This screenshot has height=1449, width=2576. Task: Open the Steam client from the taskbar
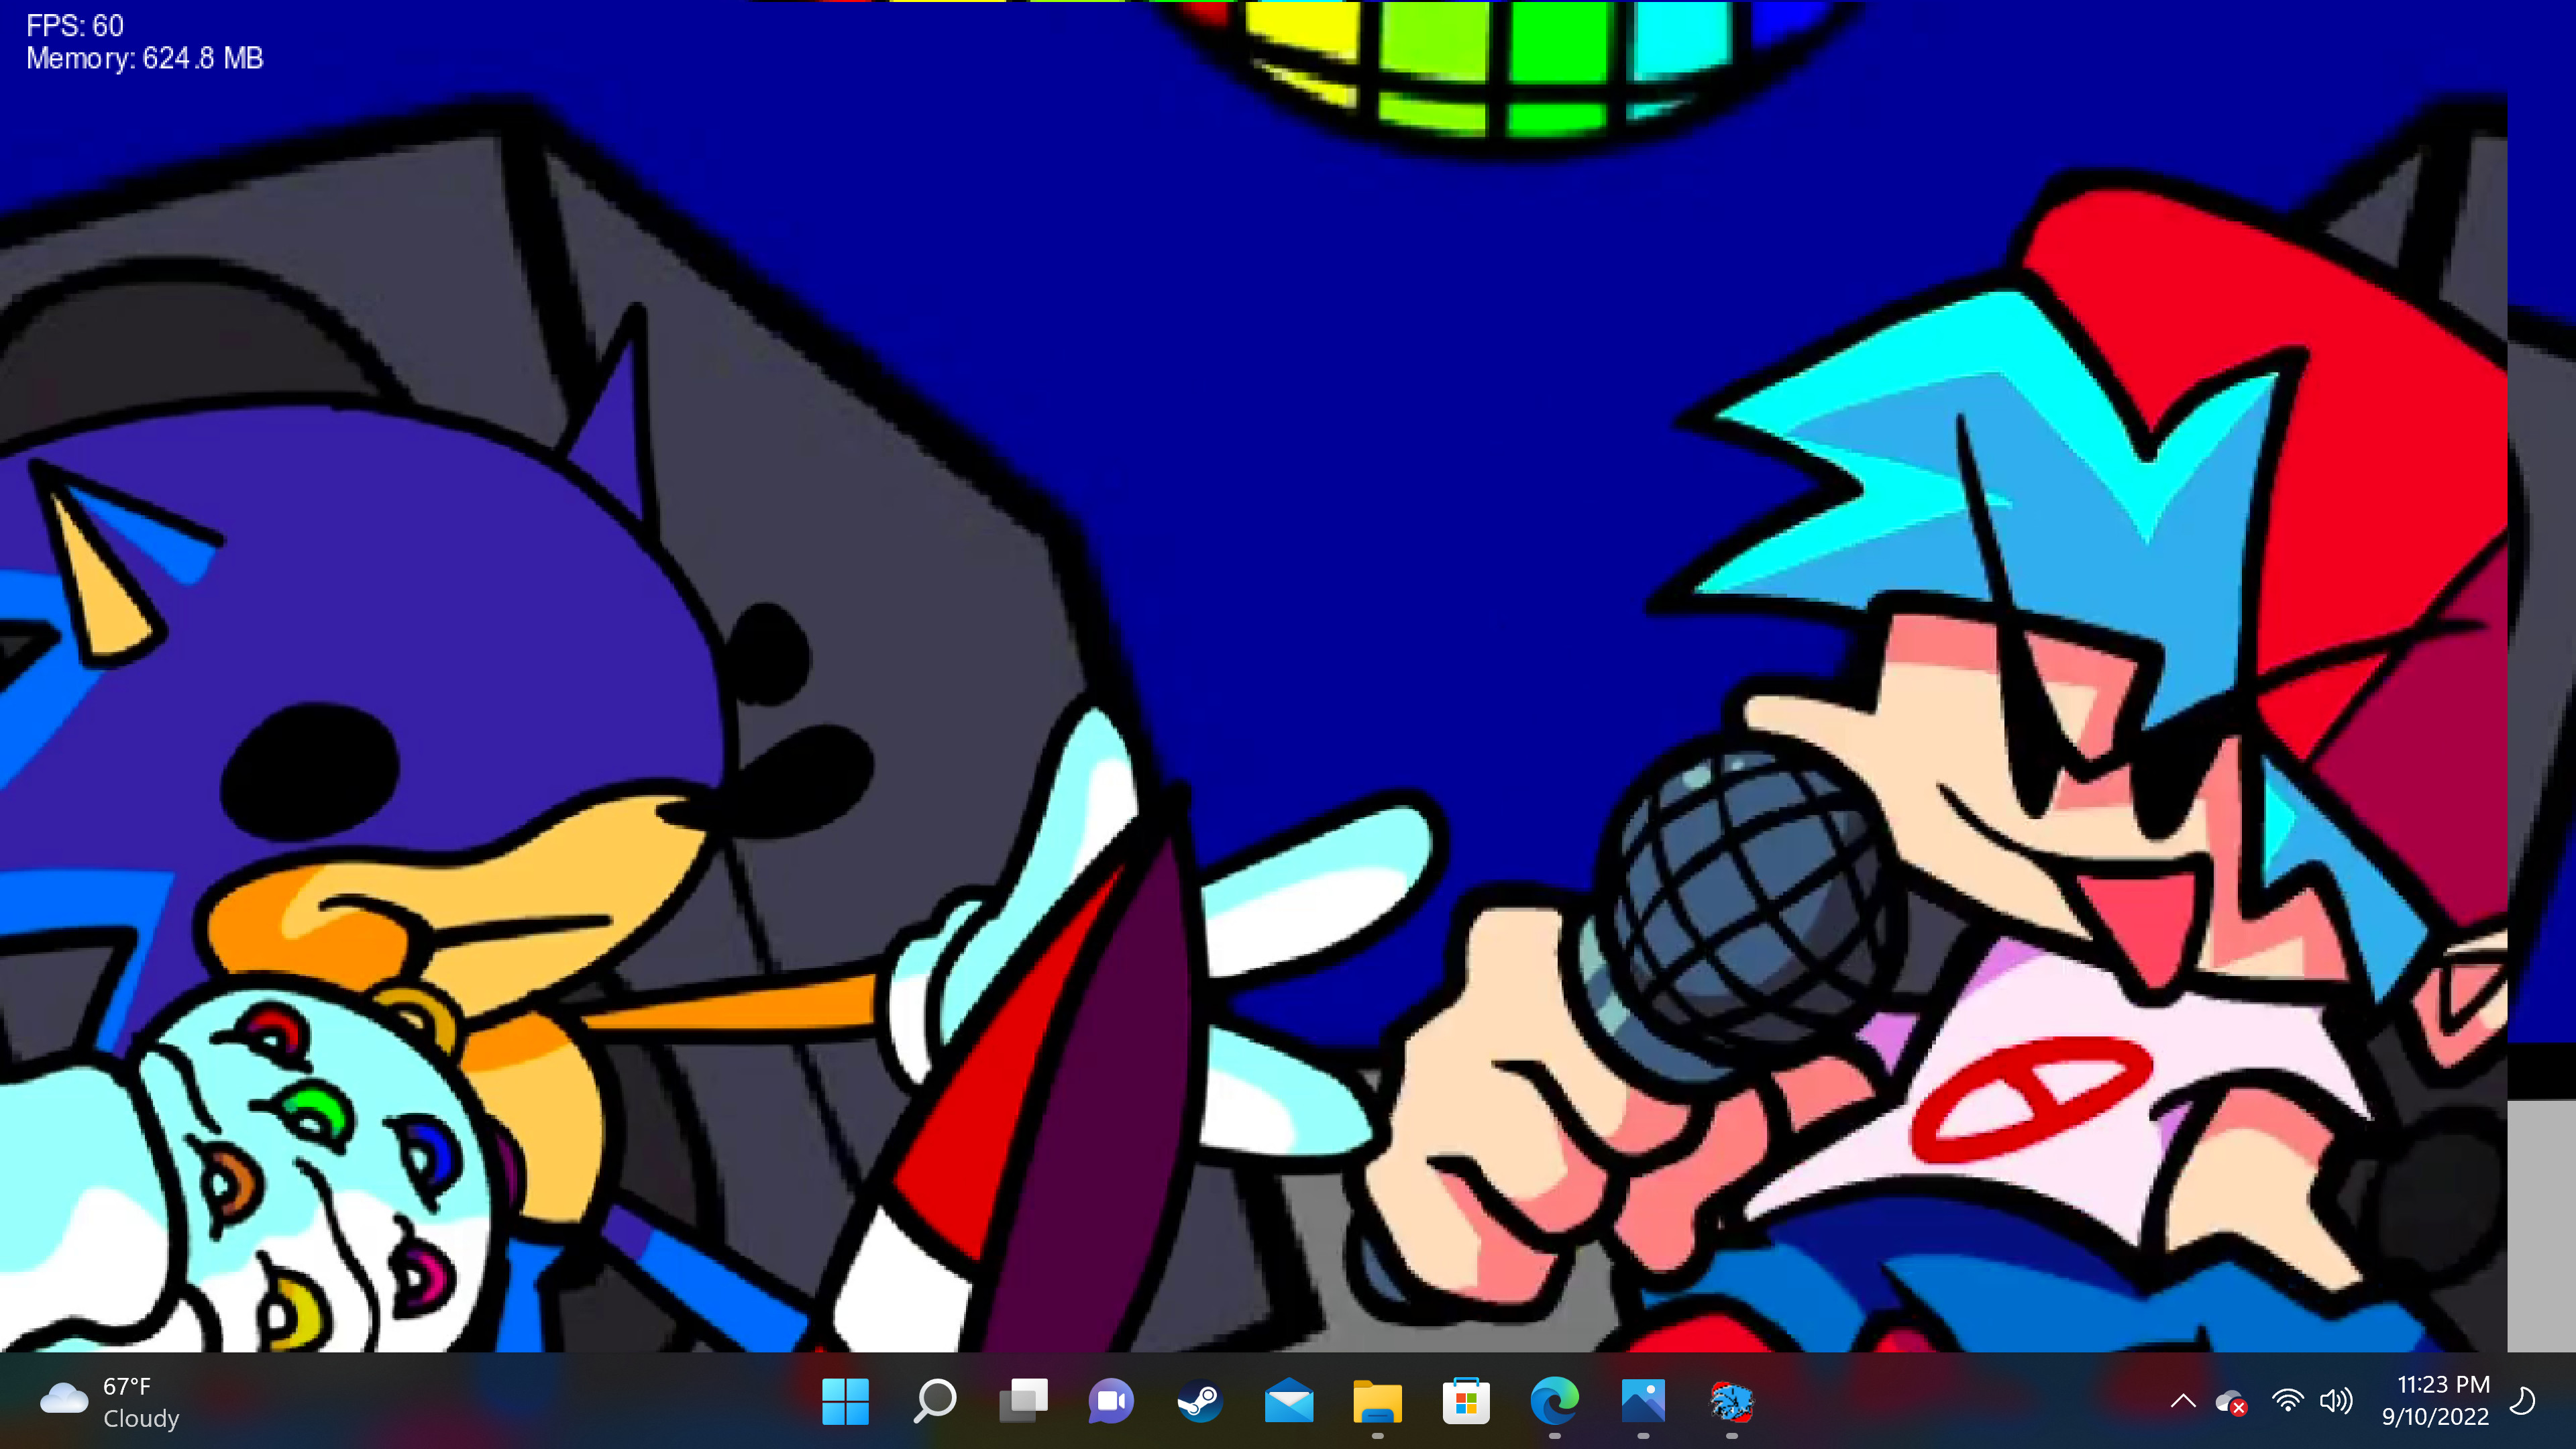tap(1198, 1401)
